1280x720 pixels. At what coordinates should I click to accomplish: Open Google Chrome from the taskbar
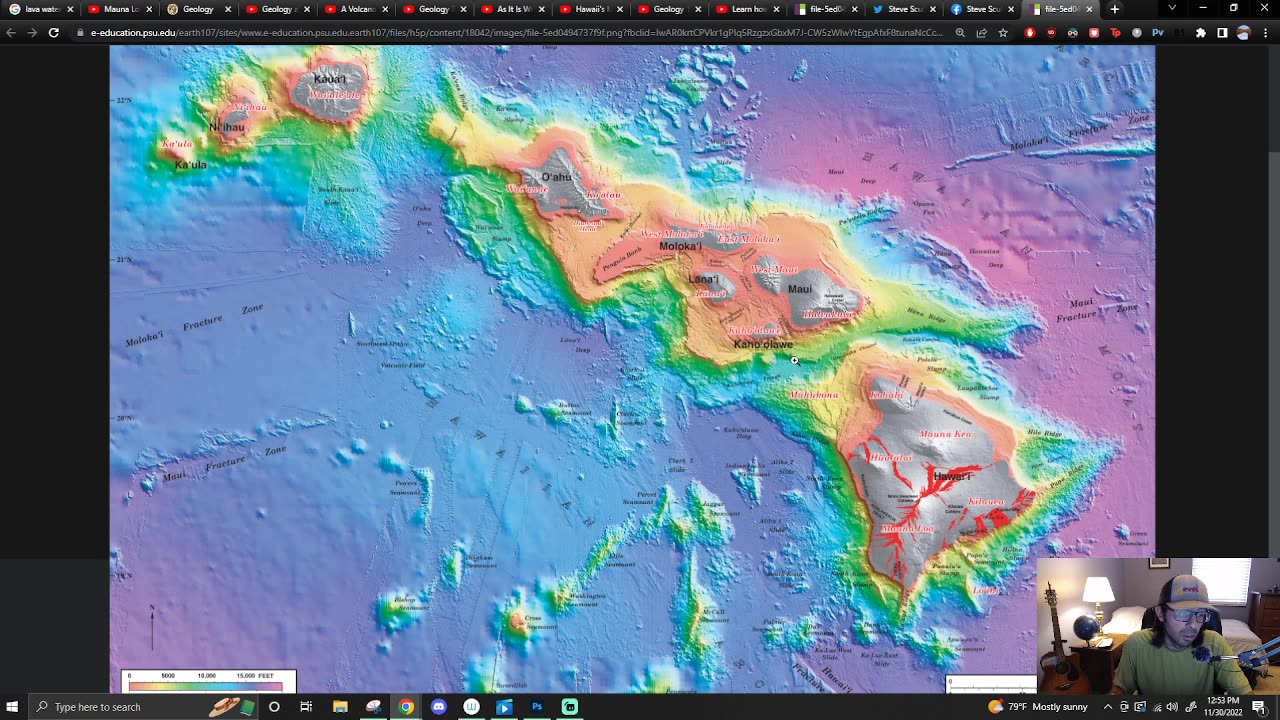click(x=406, y=707)
